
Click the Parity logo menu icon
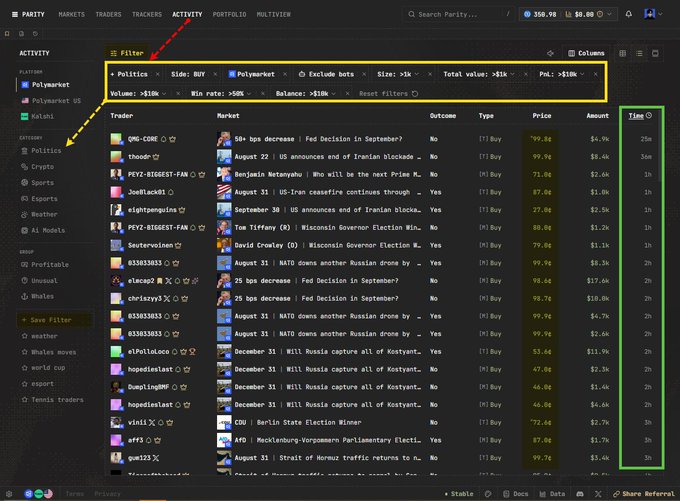coord(15,14)
